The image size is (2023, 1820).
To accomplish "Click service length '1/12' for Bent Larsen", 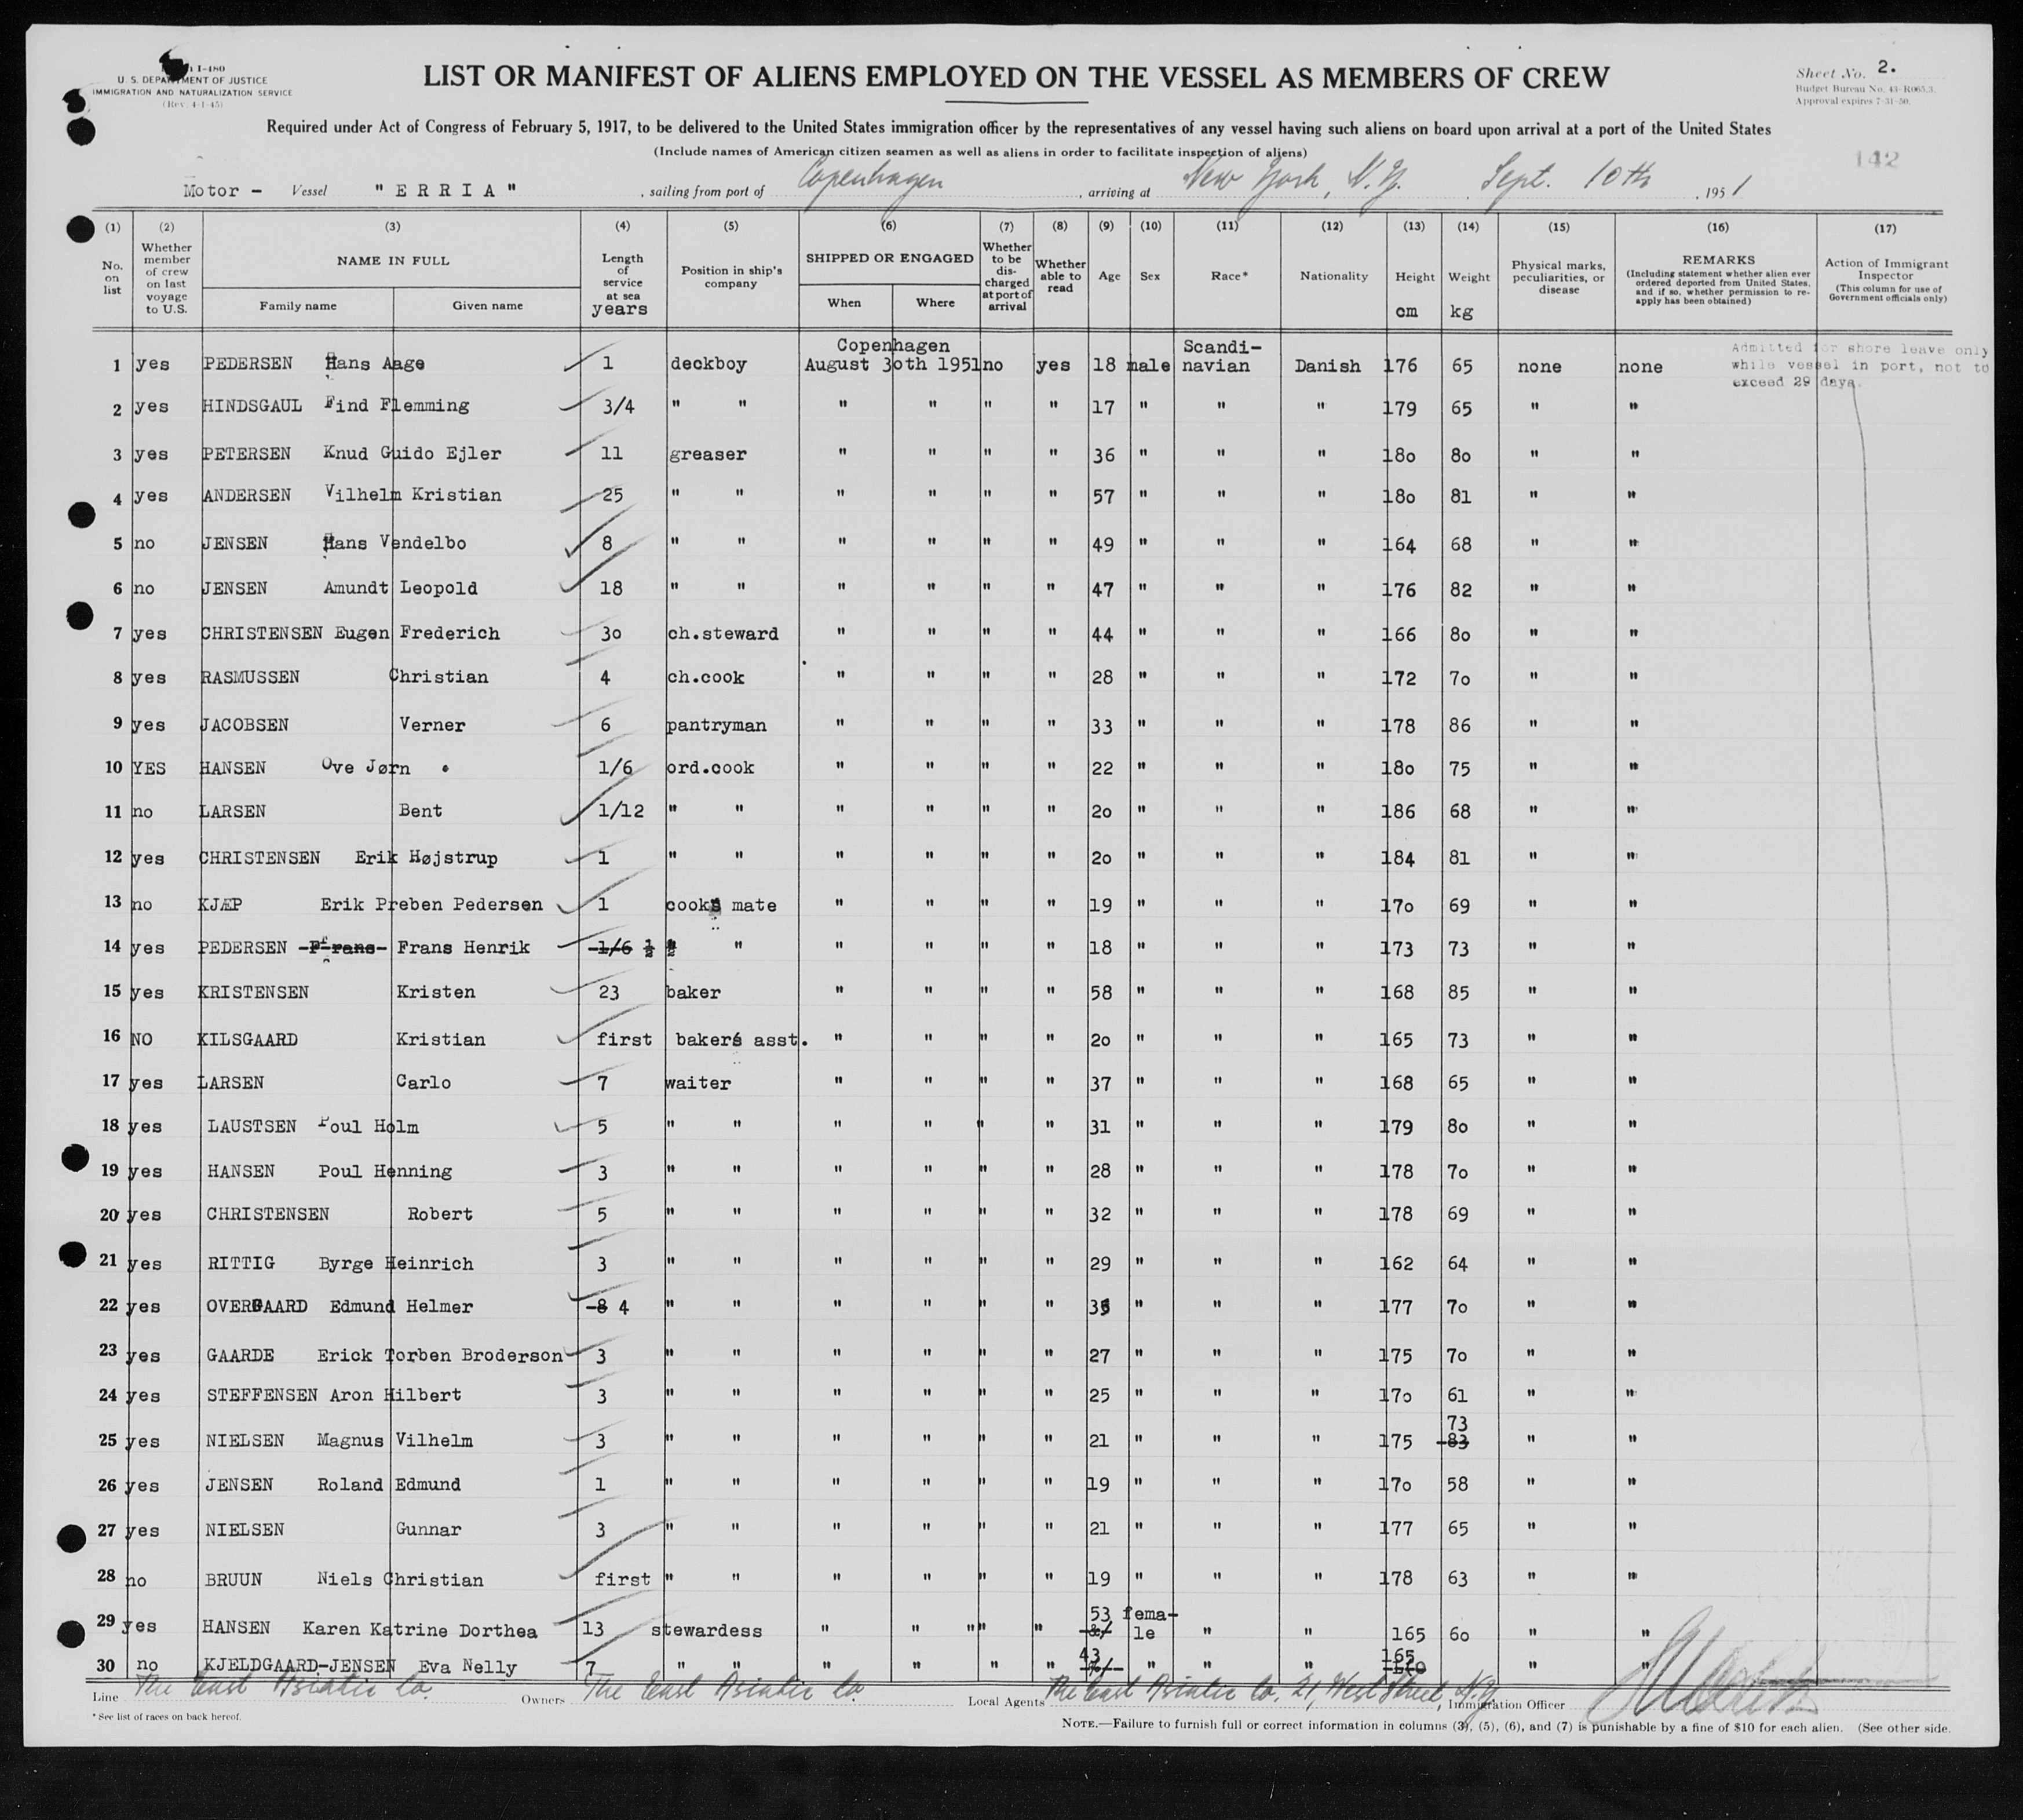I will click(x=620, y=811).
